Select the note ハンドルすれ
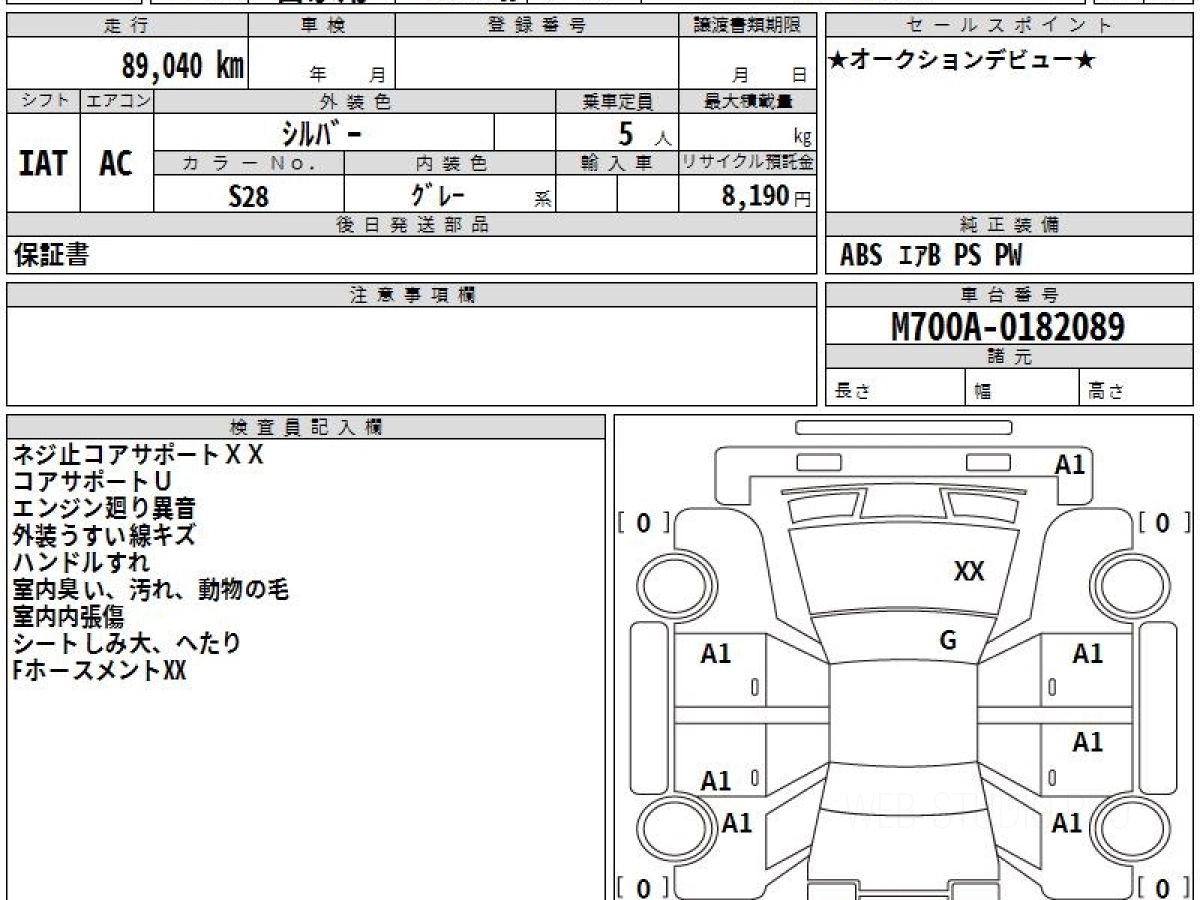The height and width of the screenshot is (900, 1200). [x=81, y=562]
